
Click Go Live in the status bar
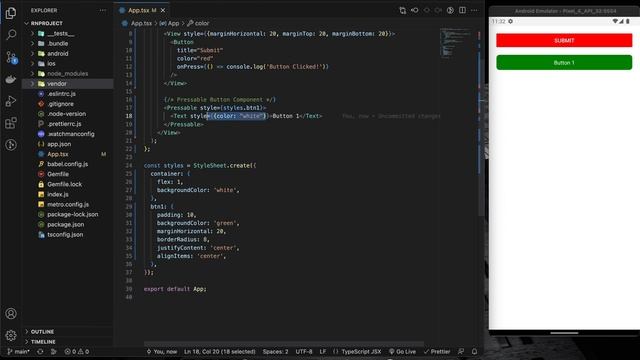tap(402, 351)
